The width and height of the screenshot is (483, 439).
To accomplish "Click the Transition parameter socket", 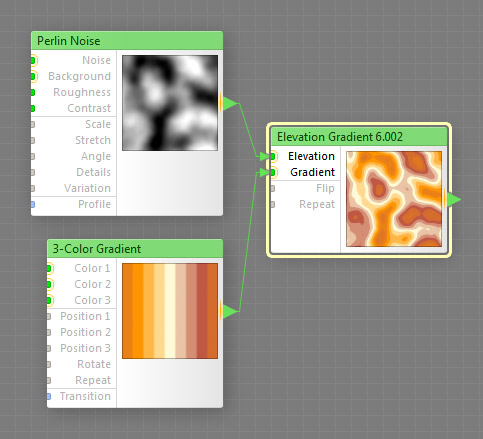I will click(x=49, y=396).
